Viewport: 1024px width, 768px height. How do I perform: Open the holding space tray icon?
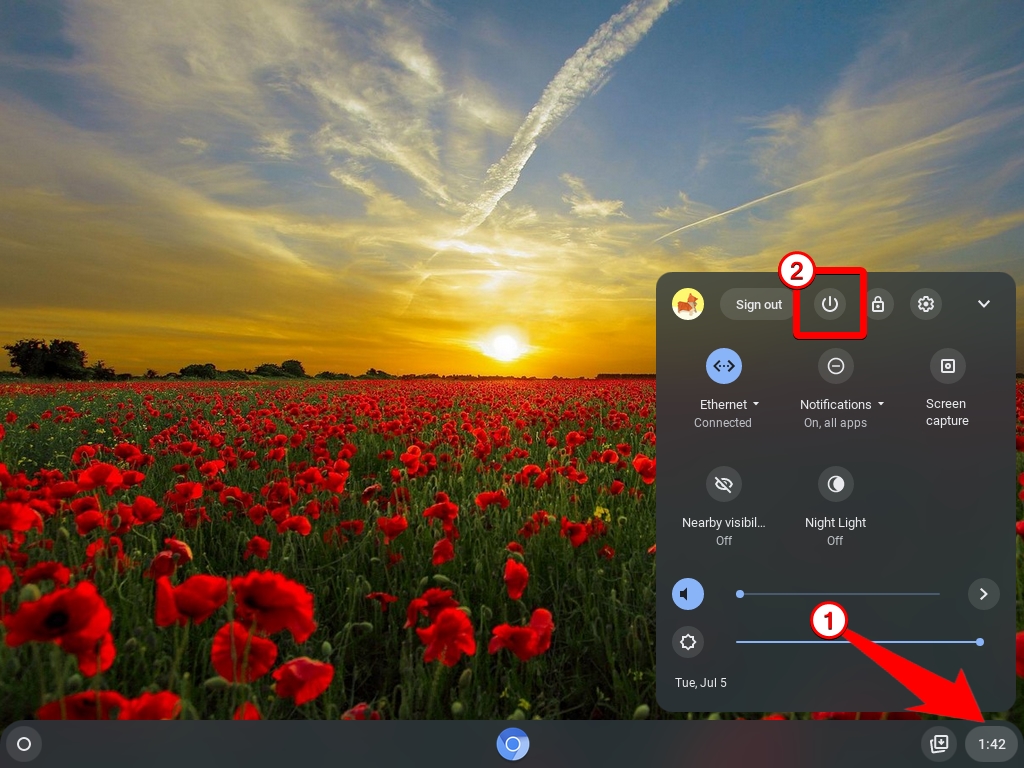[938, 744]
